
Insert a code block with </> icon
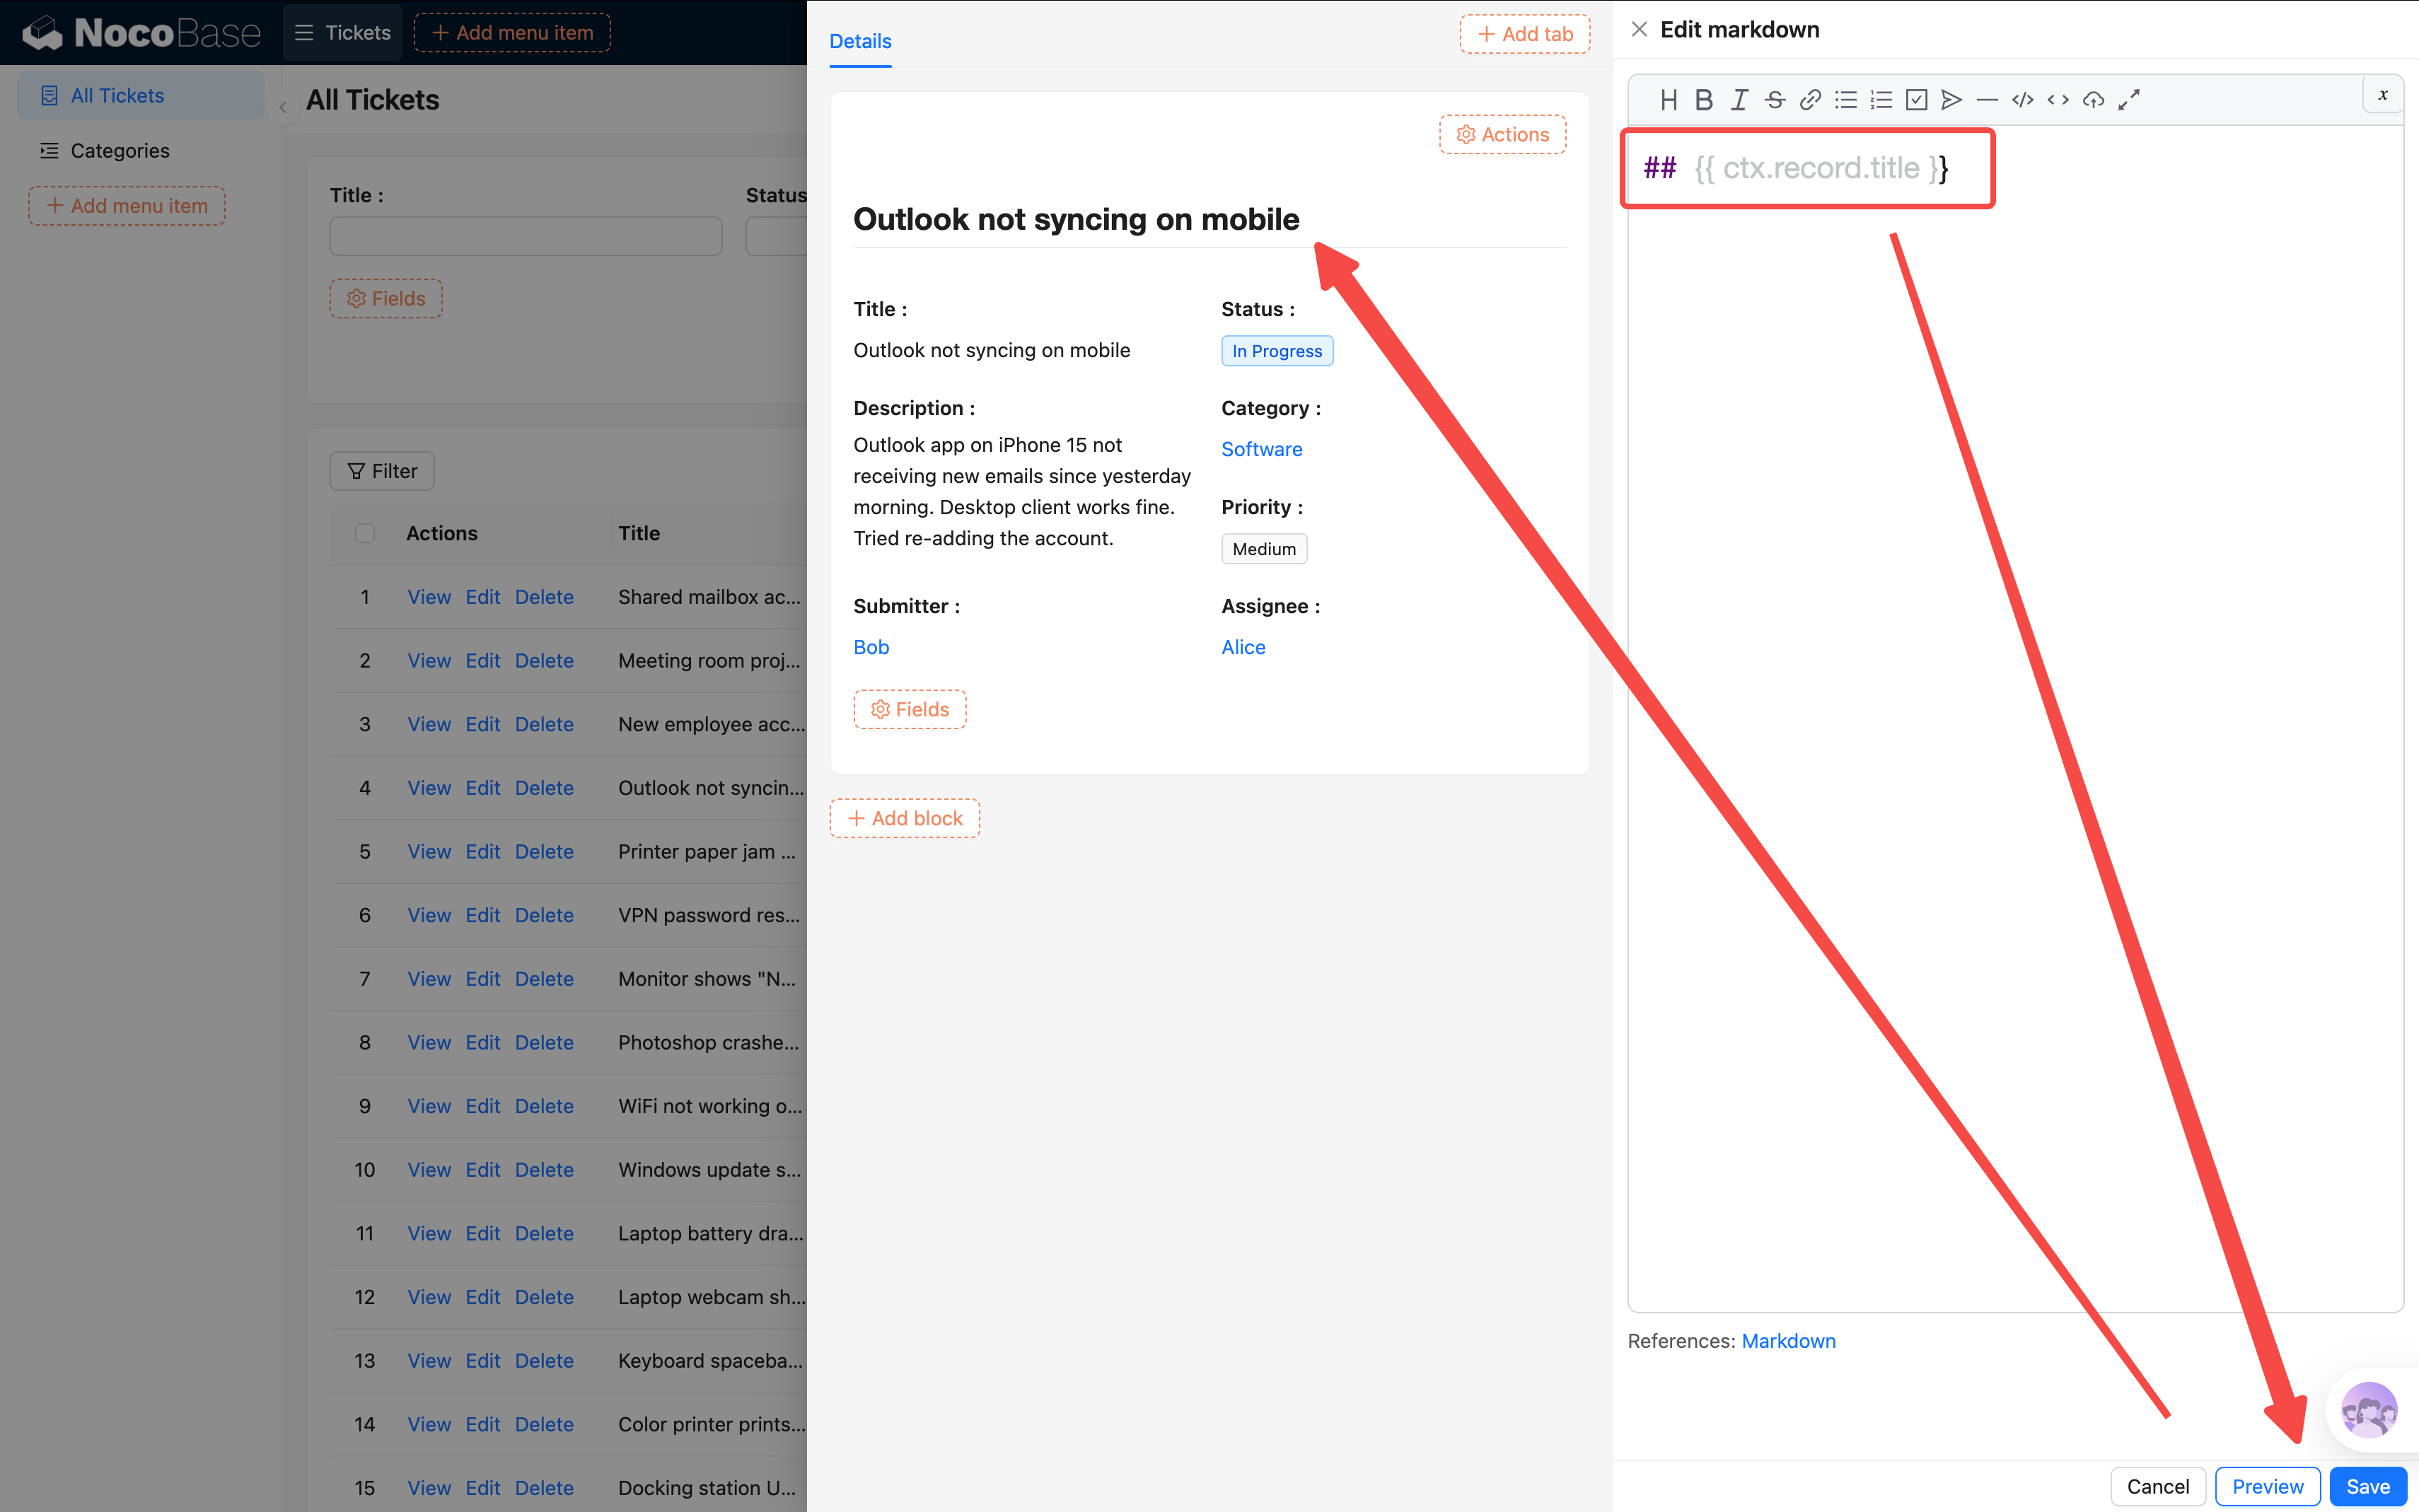(x=2022, y=100)
